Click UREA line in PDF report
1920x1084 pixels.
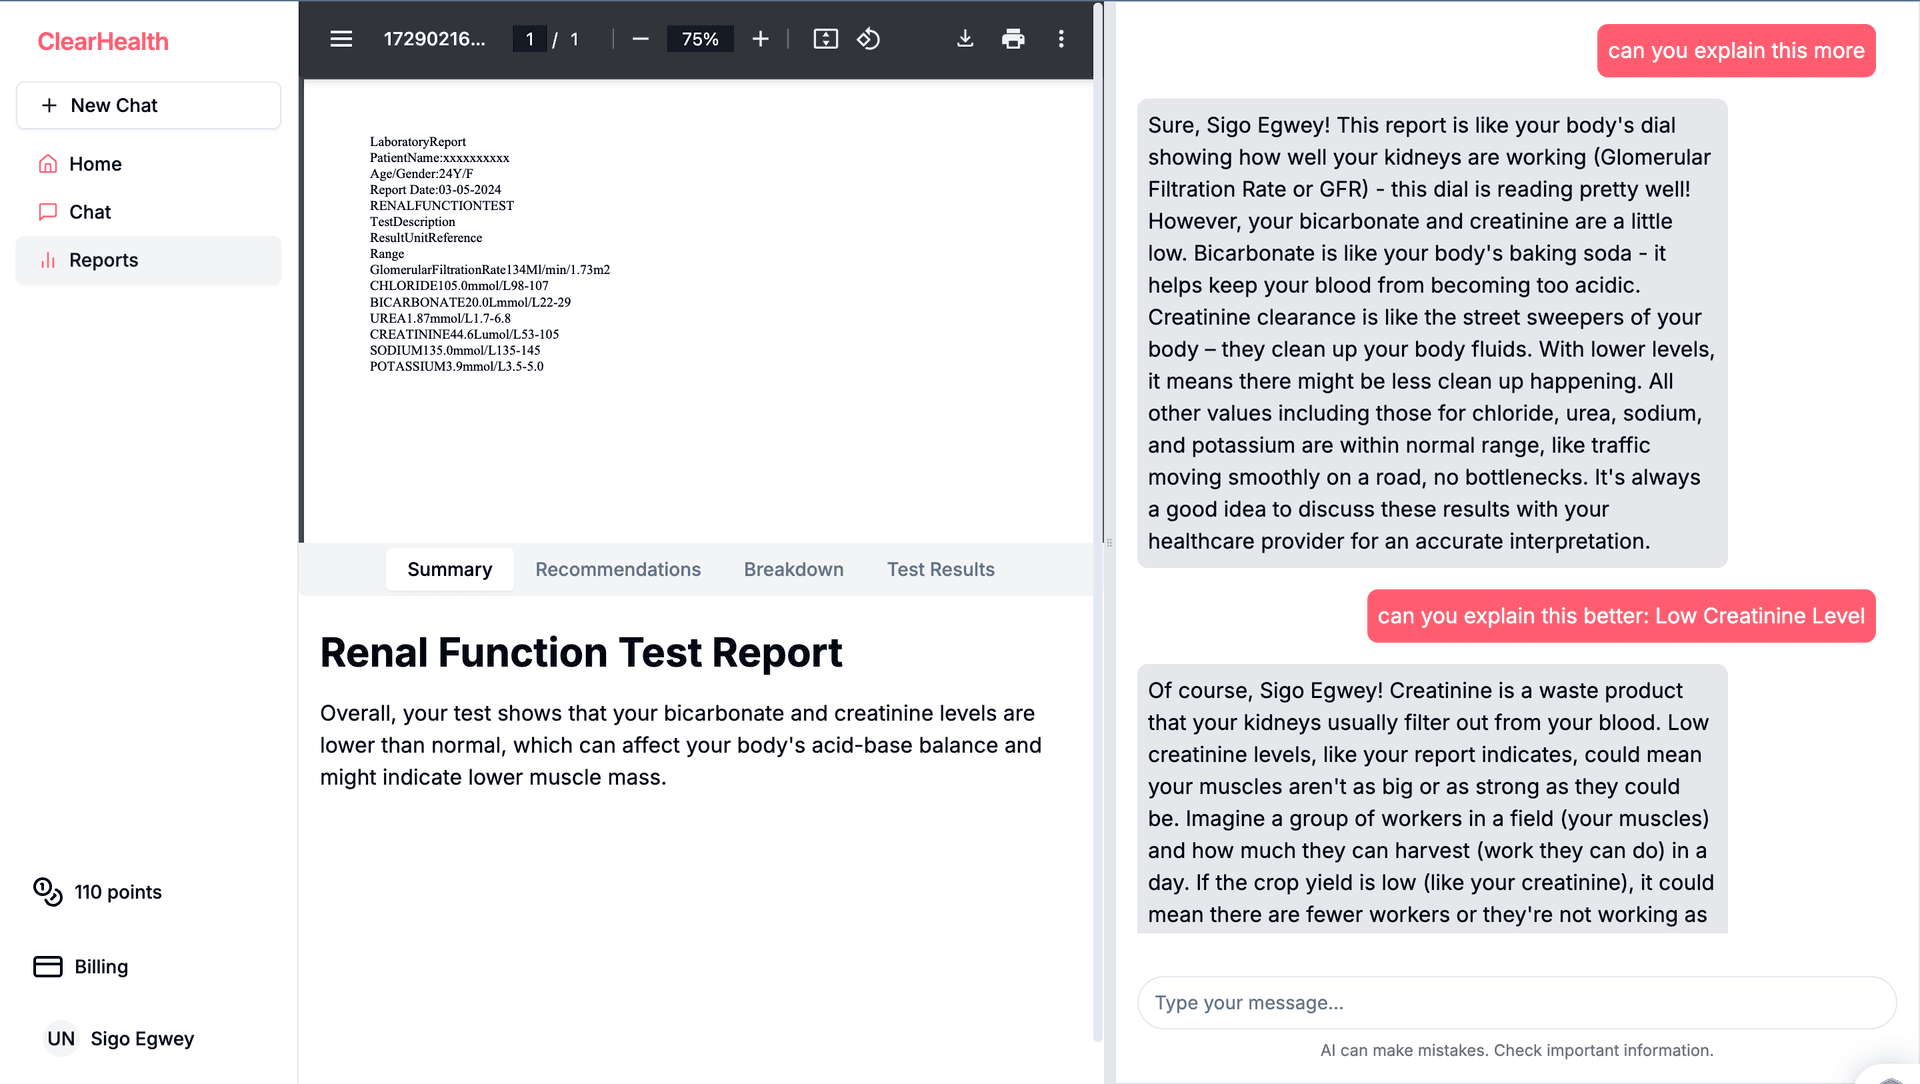(440, 318)
